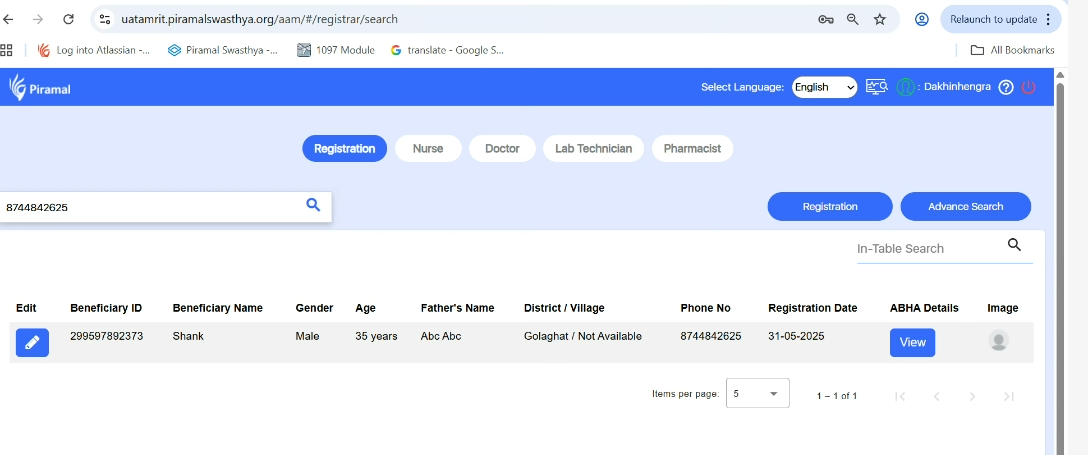Bookmark this page with the star icon
This screenshot has width=1088, height=455.
[880, 19]
